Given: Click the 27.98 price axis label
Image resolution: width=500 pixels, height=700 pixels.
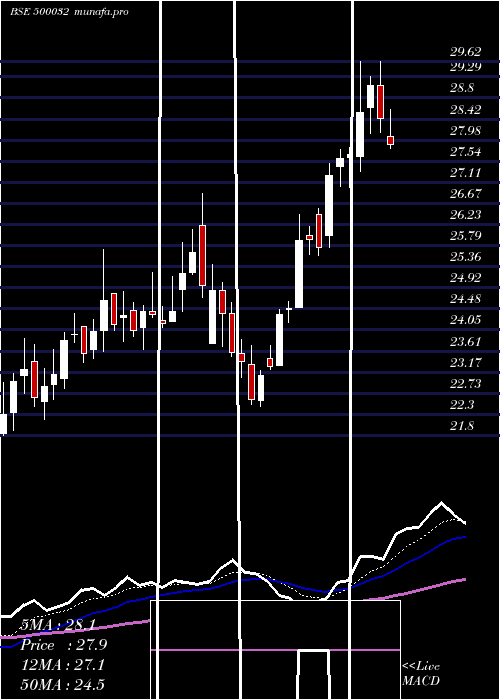Looking at the screenshot, I should point(465,130).
